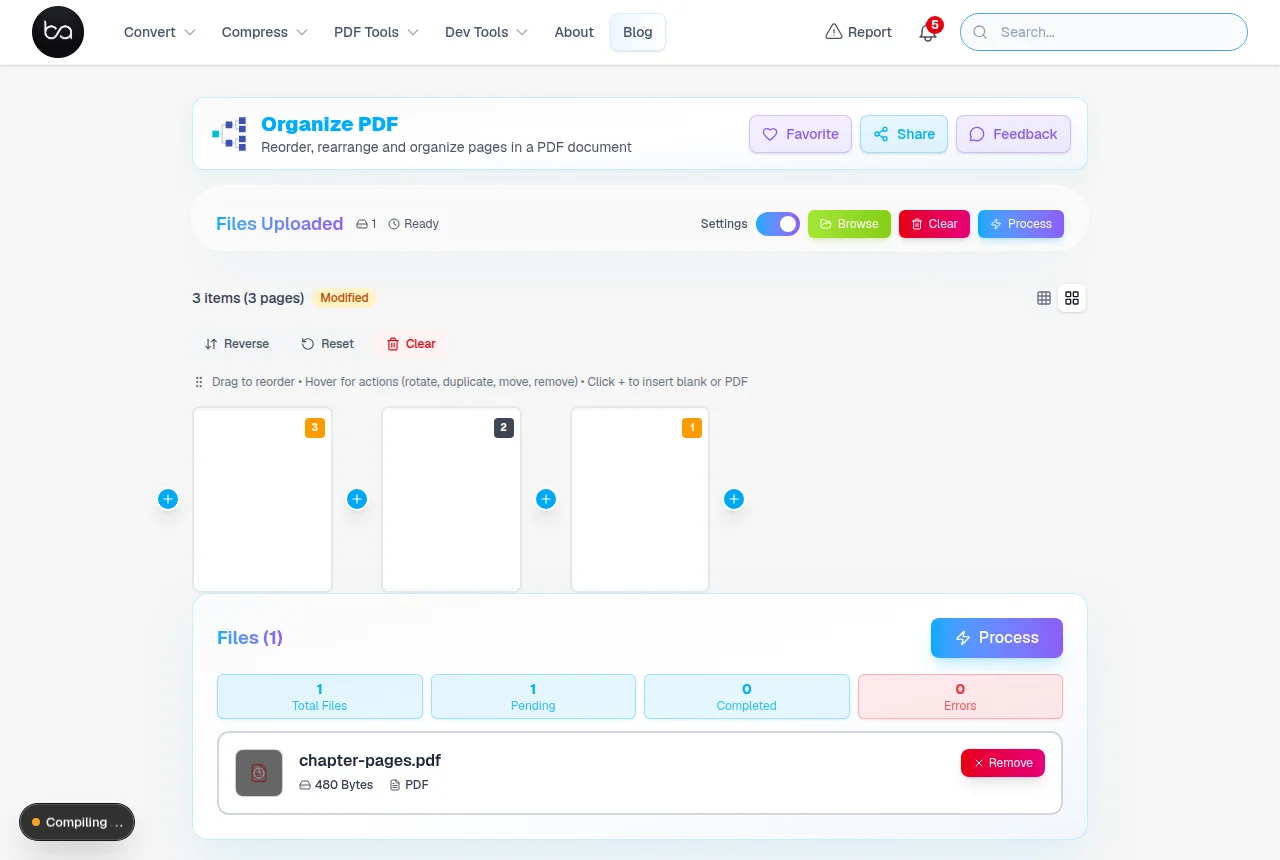Viewport: 1280px width, 860px height.
Task: Open the Blog tab
Action: click(638, 32)
